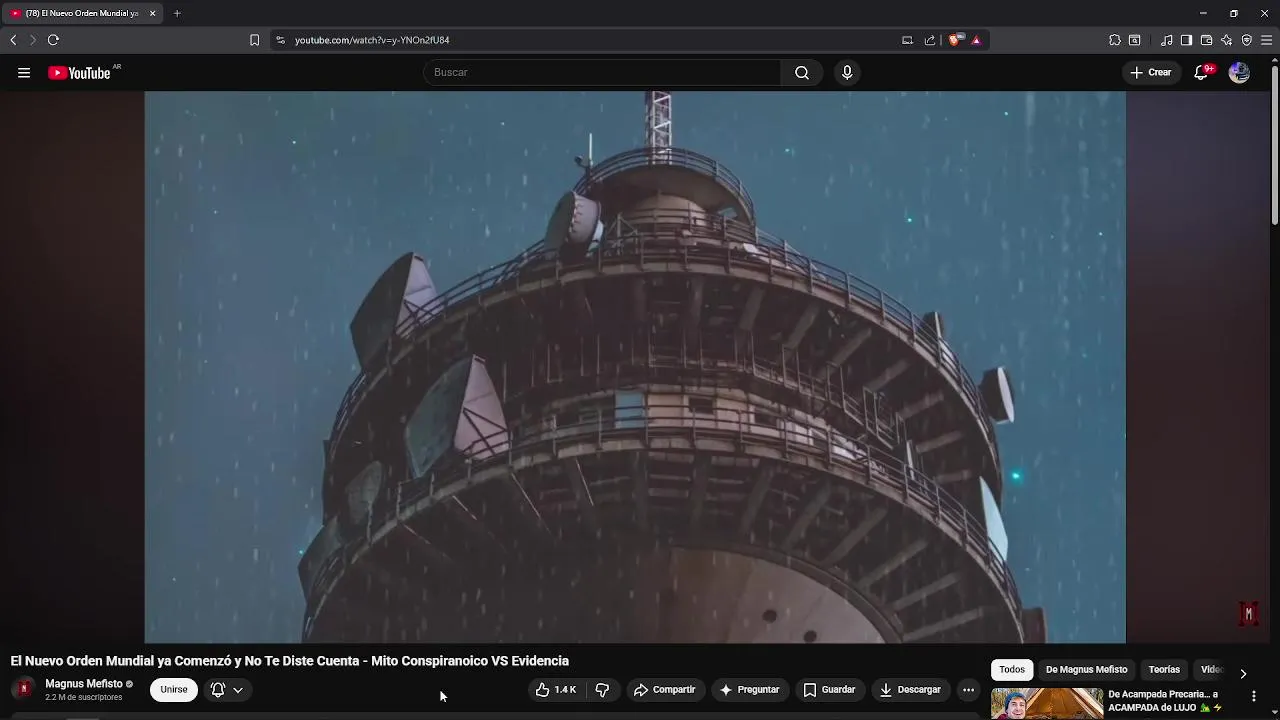Bookmark this page icon in address bar
Viewport: 1280px width, 720px height.
click(254, 40)
